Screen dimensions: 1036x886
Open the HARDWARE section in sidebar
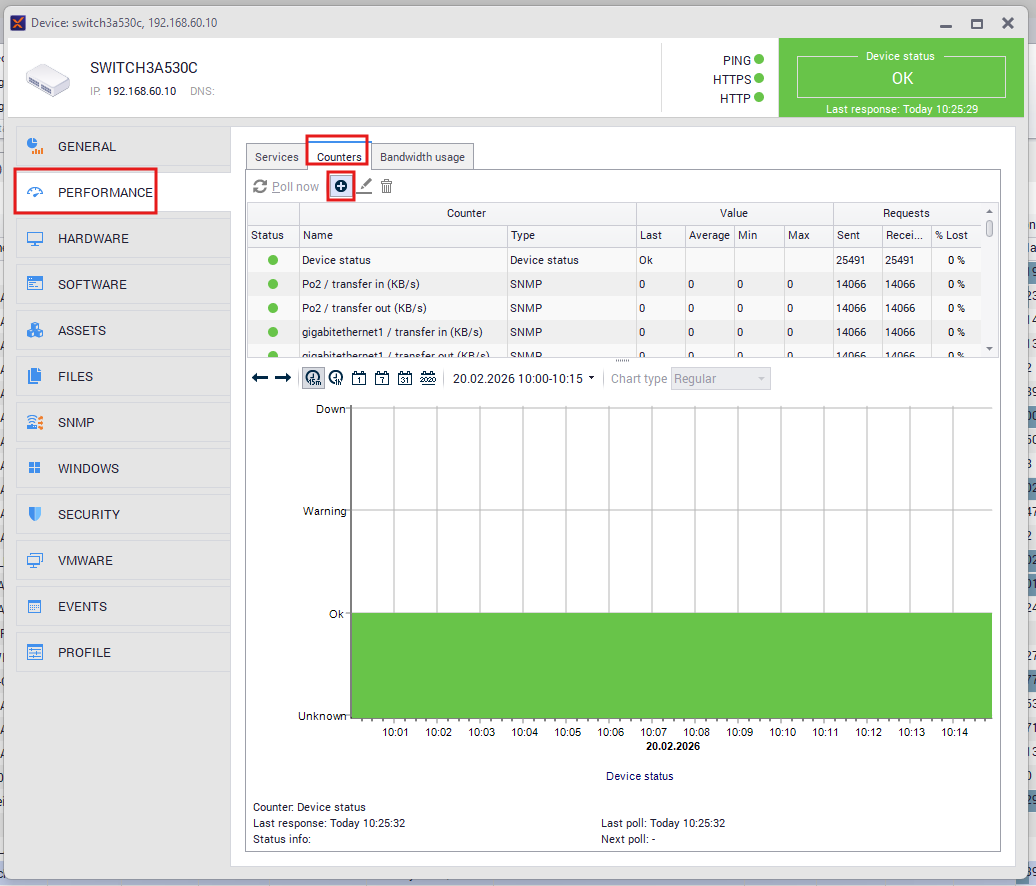[93, 238]
